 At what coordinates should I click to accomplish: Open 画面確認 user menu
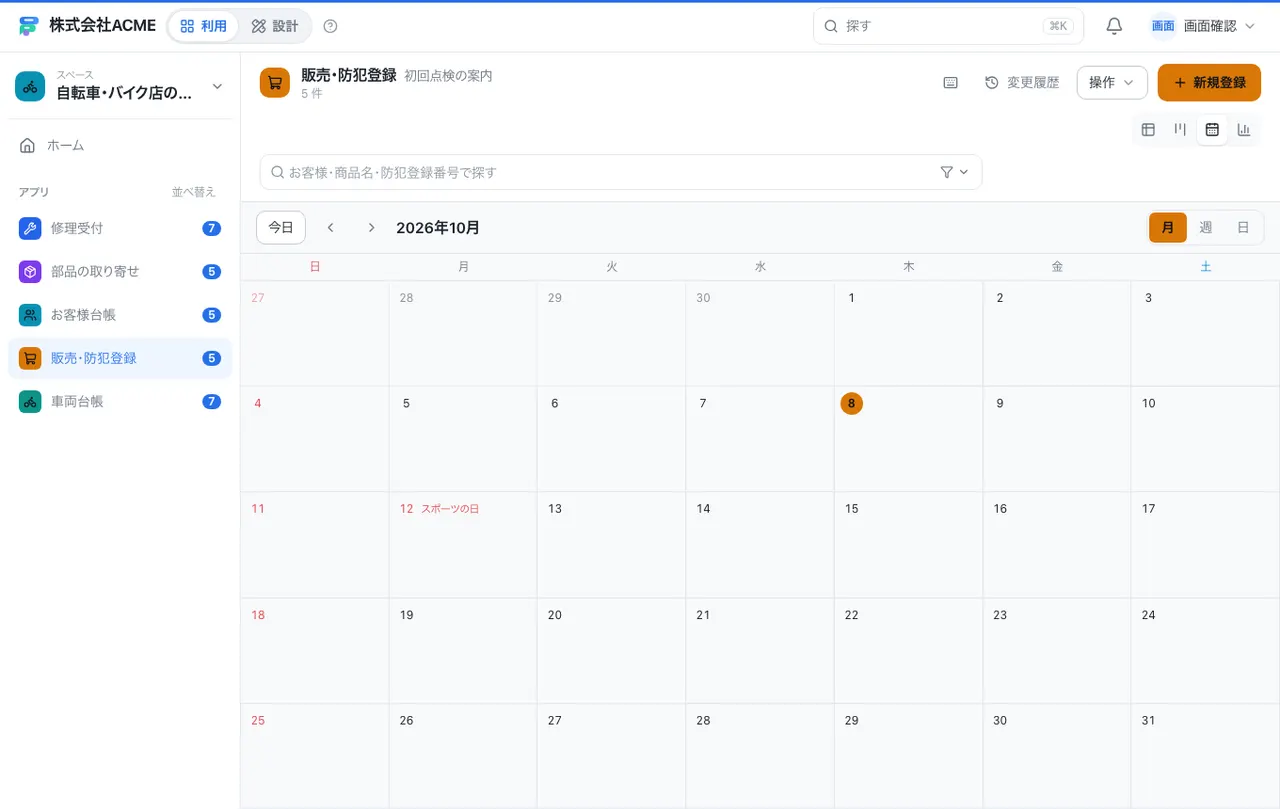(x=1203, y=26)
